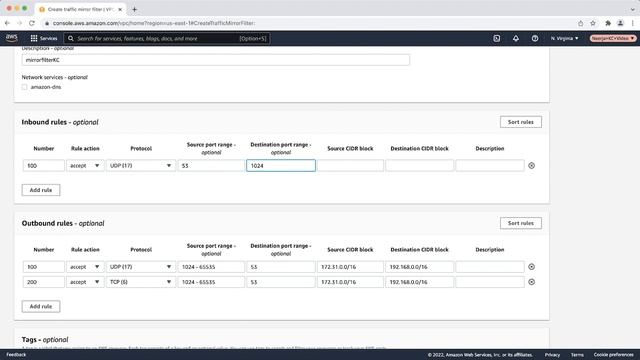Go forward in browser history
Image resolution: width=640 pixels, height=360 pixels.
point(19,23)
